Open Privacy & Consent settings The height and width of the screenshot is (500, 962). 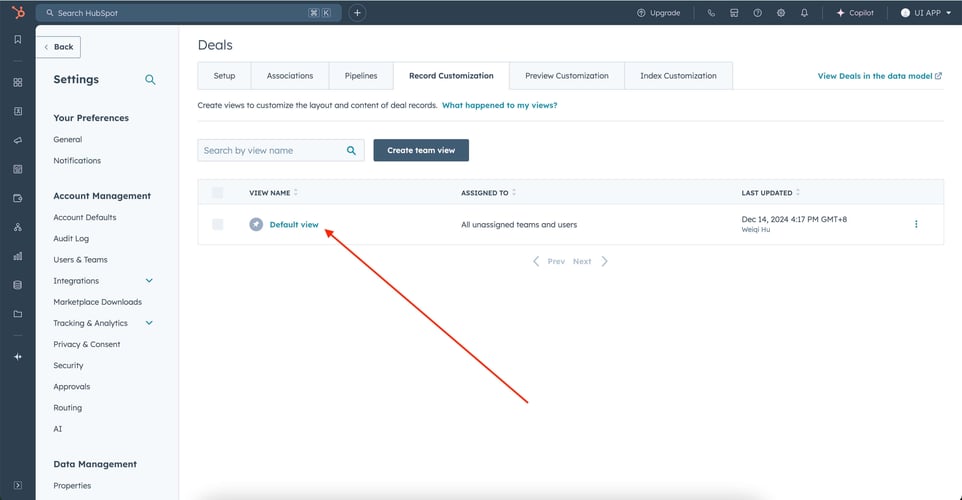(87, 344)
